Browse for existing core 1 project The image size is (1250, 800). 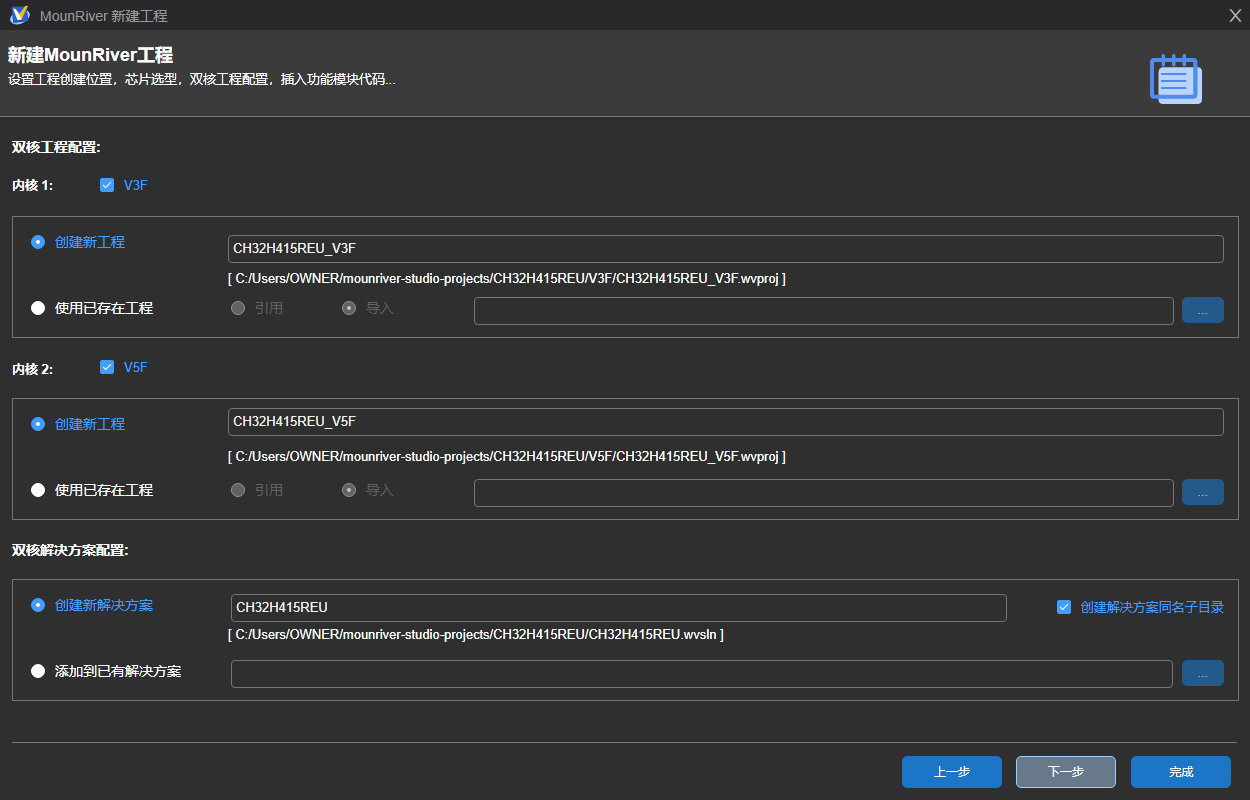click(x=1203, y=310)
